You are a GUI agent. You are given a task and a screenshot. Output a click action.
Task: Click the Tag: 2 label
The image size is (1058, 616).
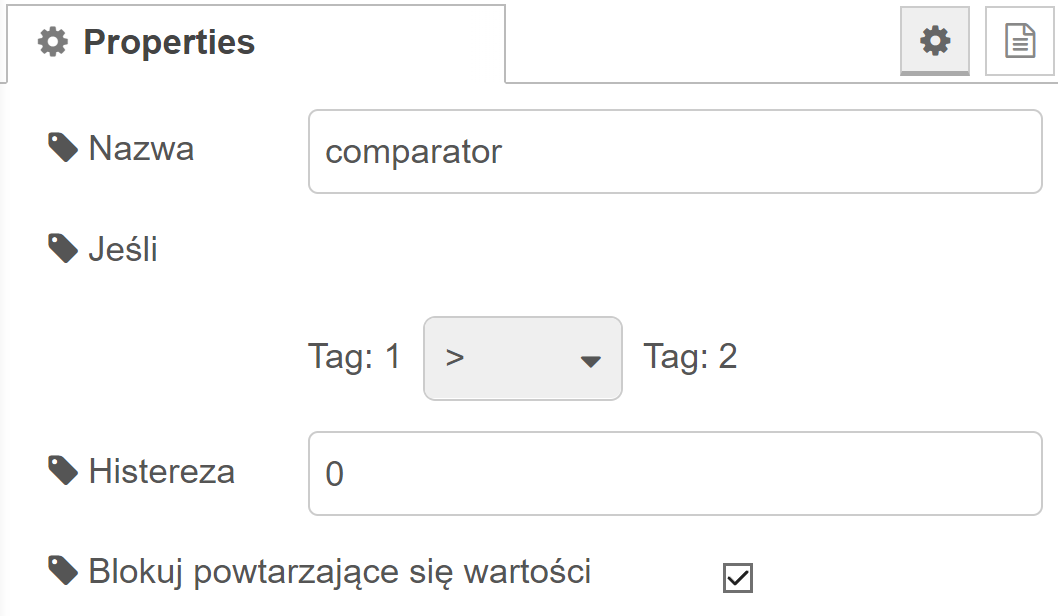click(690, 356)
